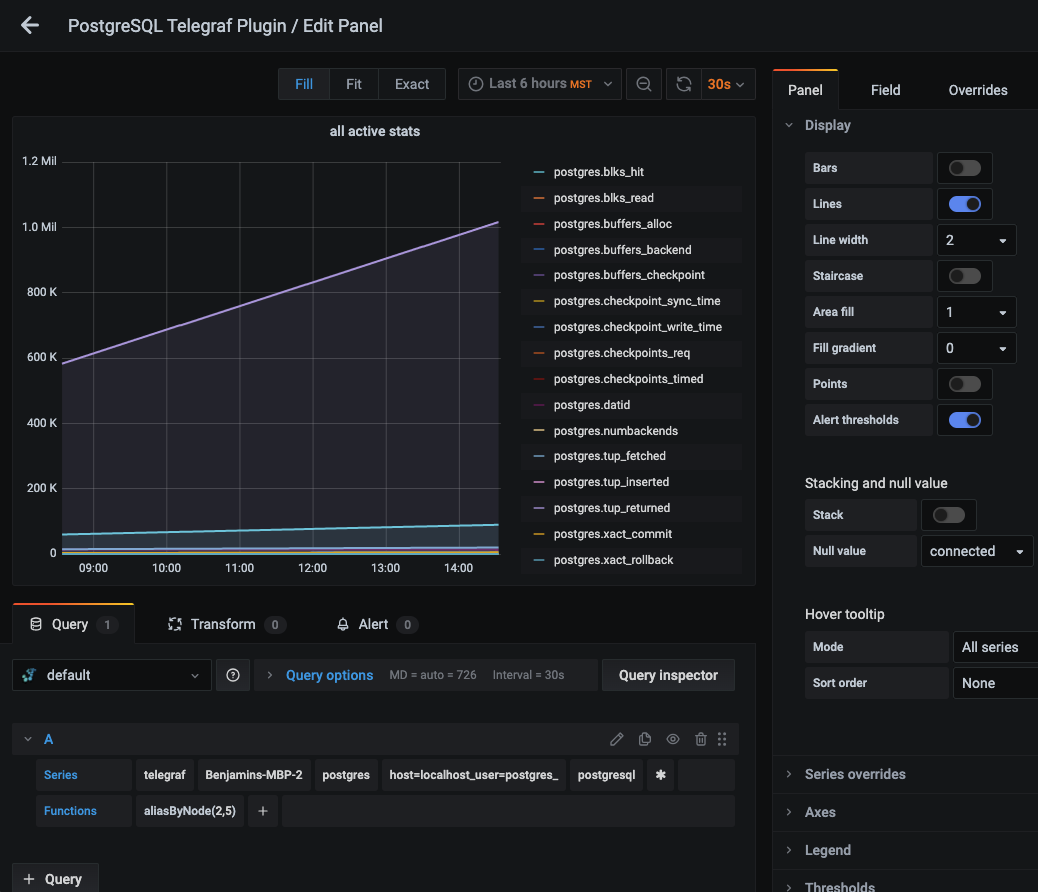Click postgres.xact_commit legend color swatch
Screen dimensions: 1038x892
click(539, 534)
